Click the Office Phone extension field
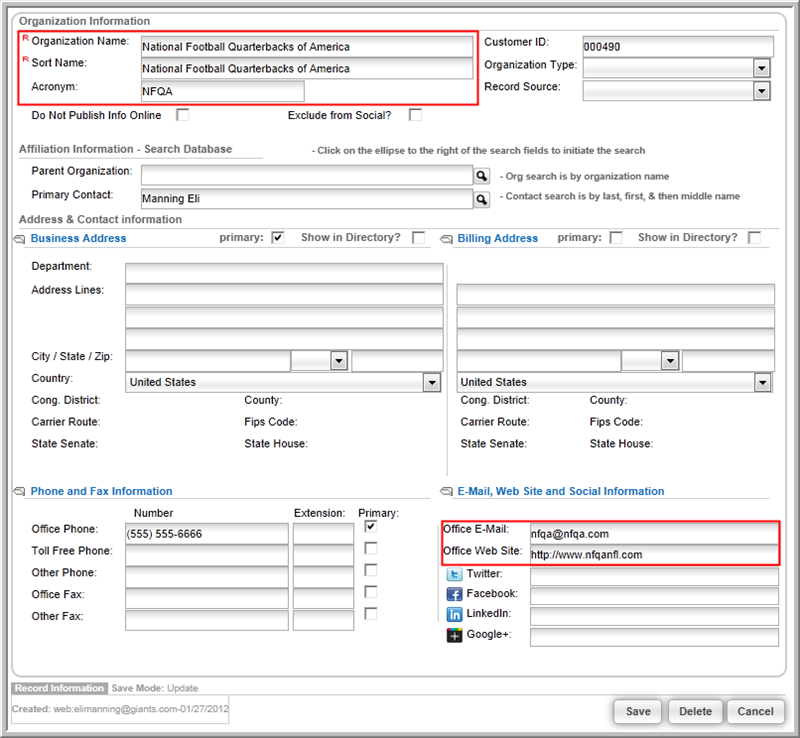Image resolution: width=800 pixels, height=738 pixels. click(323, 534)
